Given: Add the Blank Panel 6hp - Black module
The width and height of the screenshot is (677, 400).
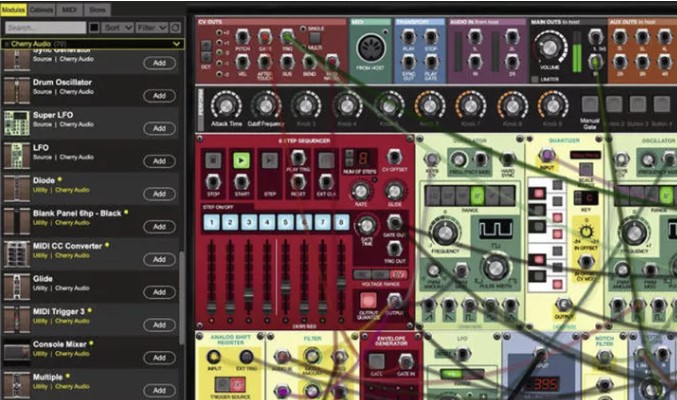Looking at the screenshot, I should tap(159, 226).
